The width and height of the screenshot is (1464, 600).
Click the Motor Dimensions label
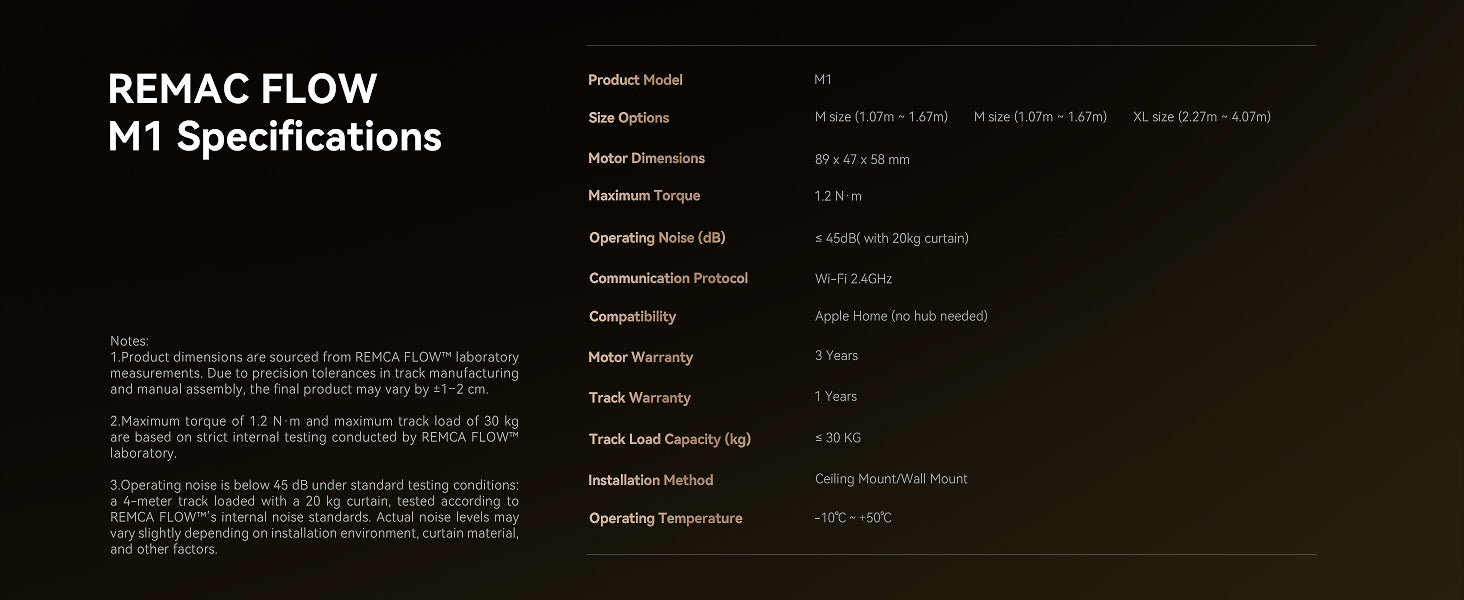pos(646,158)
